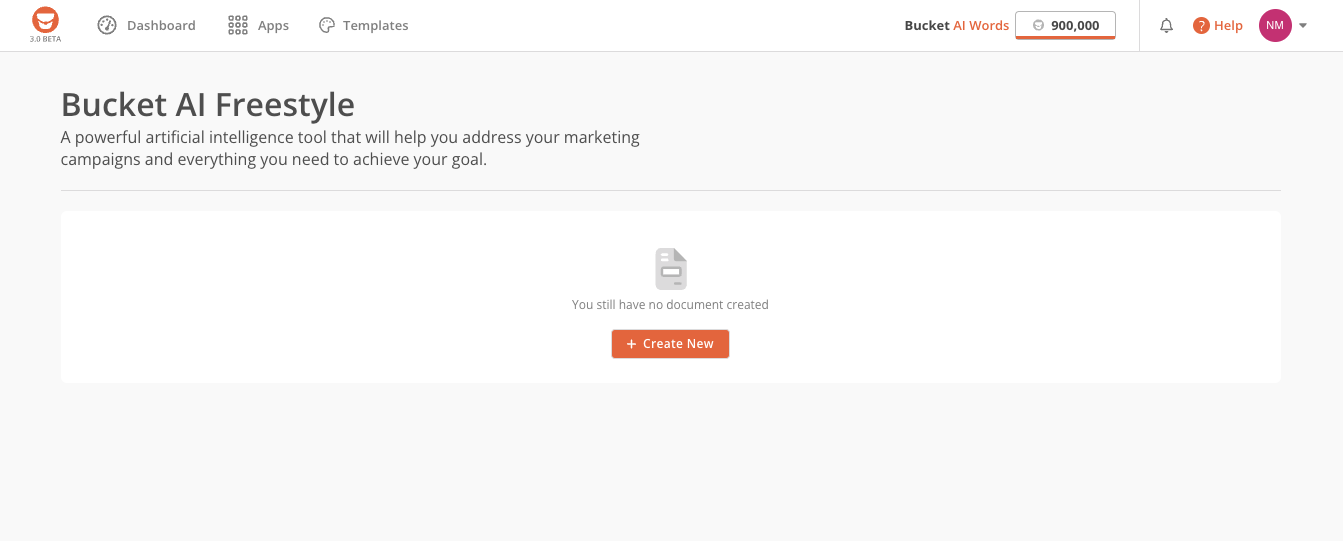This screenshot has height=541, width=1343.
Task: Click the "You still have no document created" message
Action: pyautogui.click(x=670, y=305)
